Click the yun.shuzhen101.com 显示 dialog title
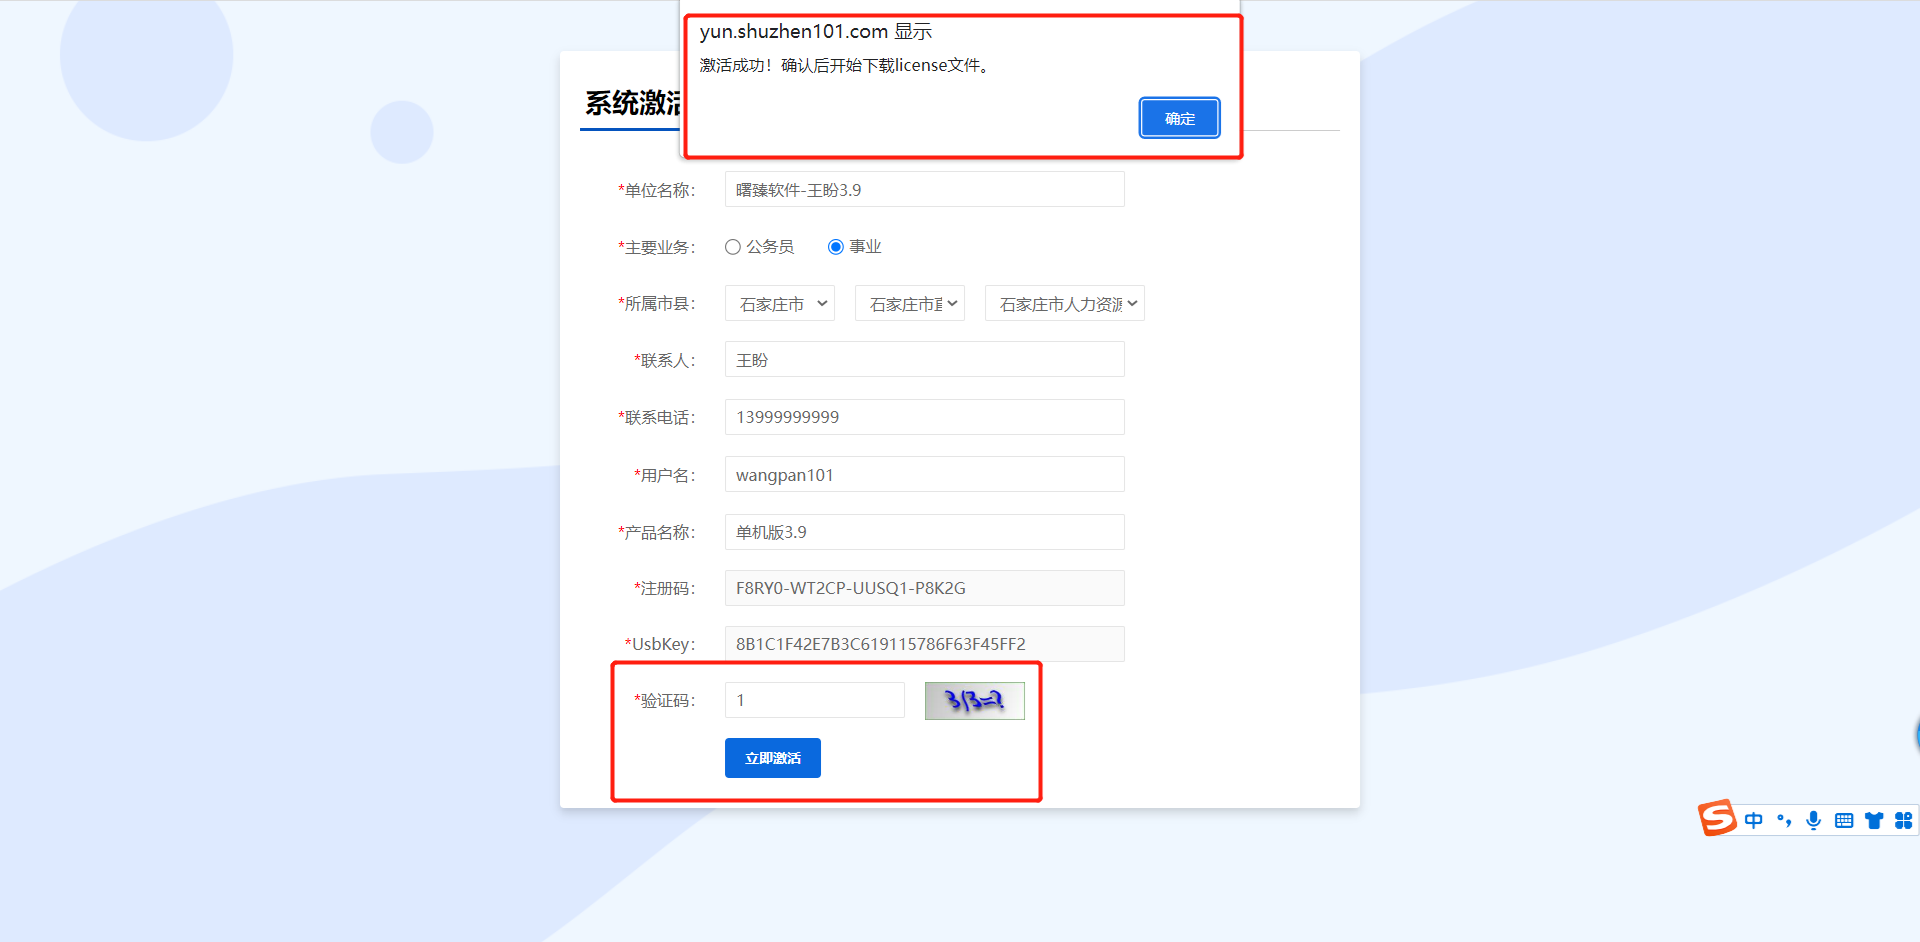 [x=816, y=31]
